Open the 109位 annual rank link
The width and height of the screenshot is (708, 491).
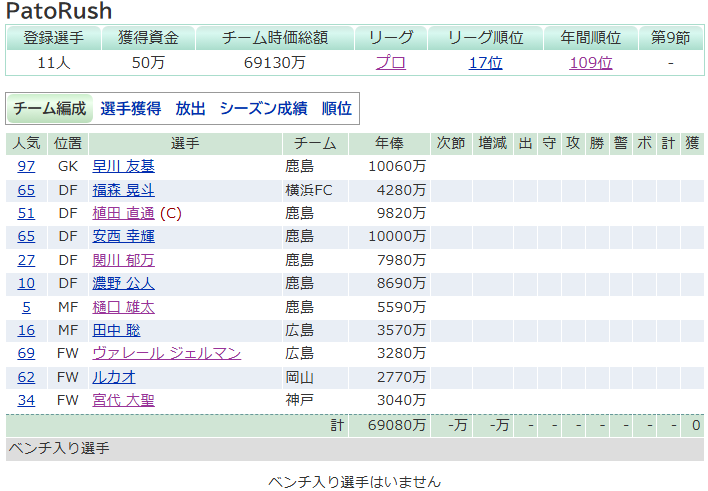[x=591, y=62]
